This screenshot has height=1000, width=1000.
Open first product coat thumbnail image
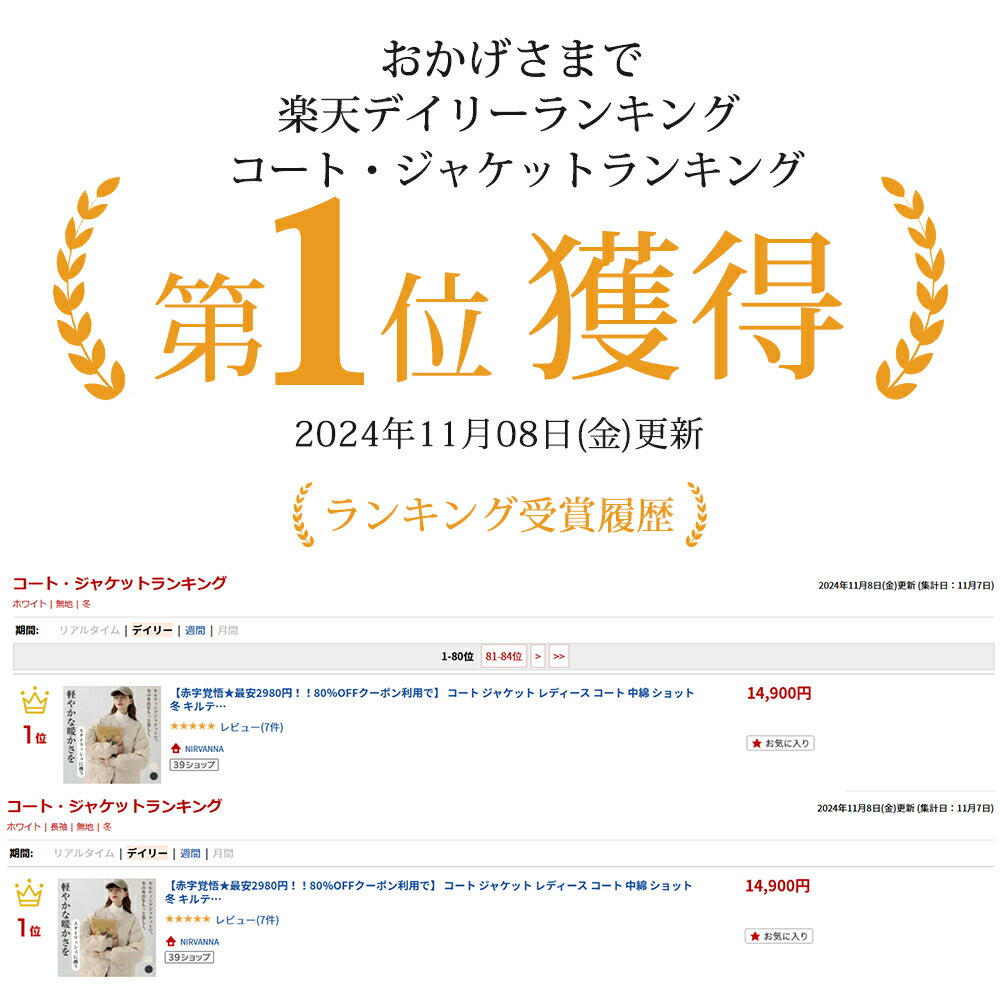click(112, 735)
